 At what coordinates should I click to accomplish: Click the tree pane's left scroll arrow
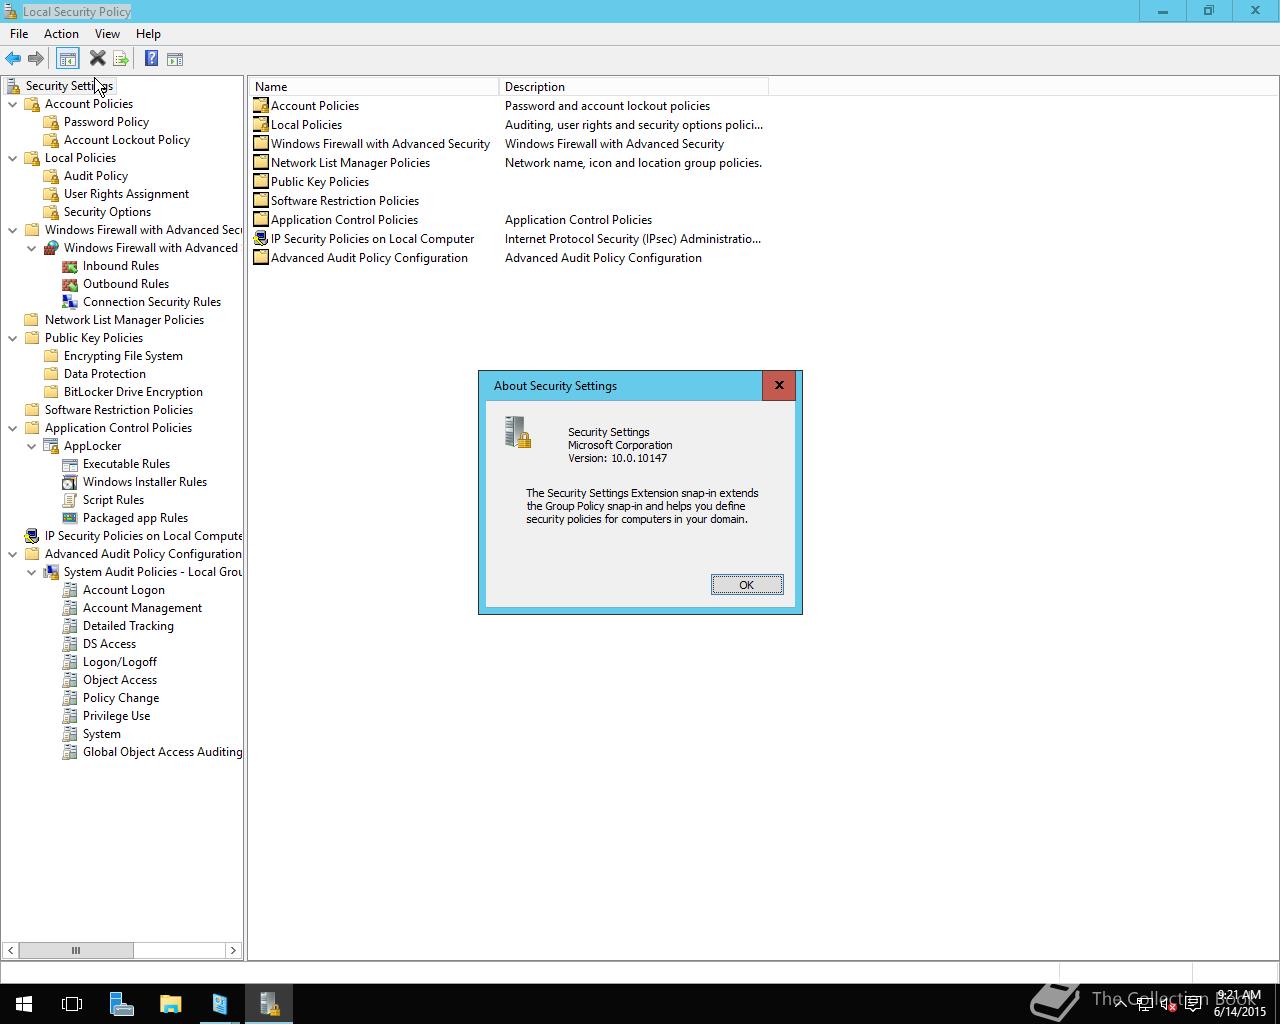(x=10, y=950)
